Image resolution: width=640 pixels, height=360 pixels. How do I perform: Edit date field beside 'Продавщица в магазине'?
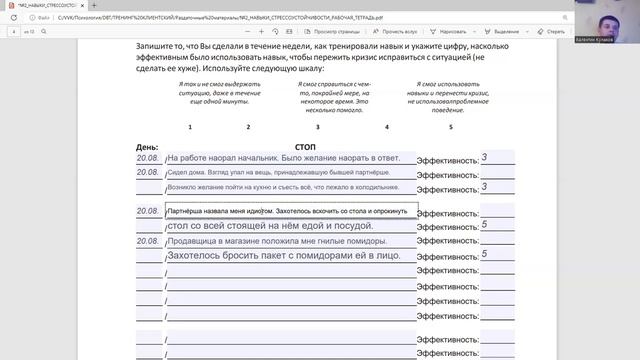[149, 241]
